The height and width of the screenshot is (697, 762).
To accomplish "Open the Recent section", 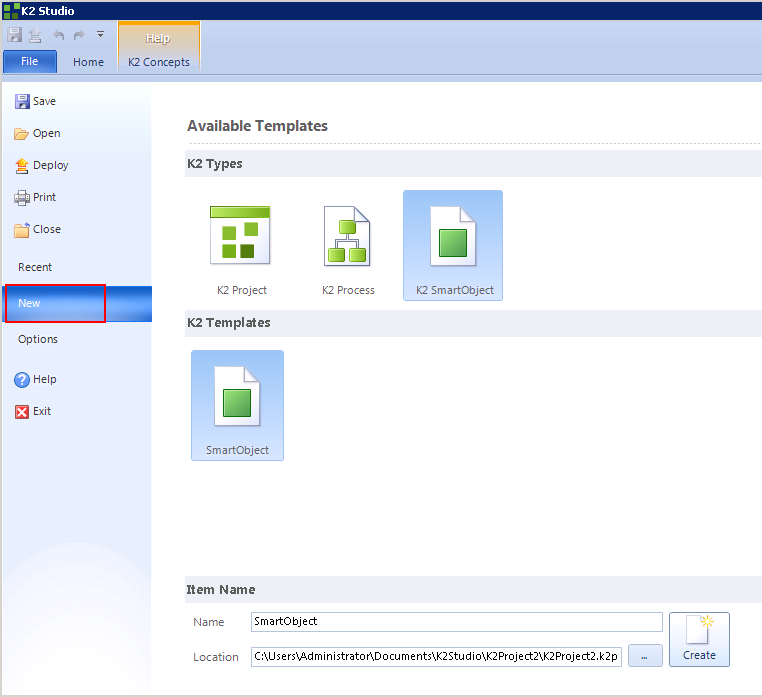I will coord(35,267).
